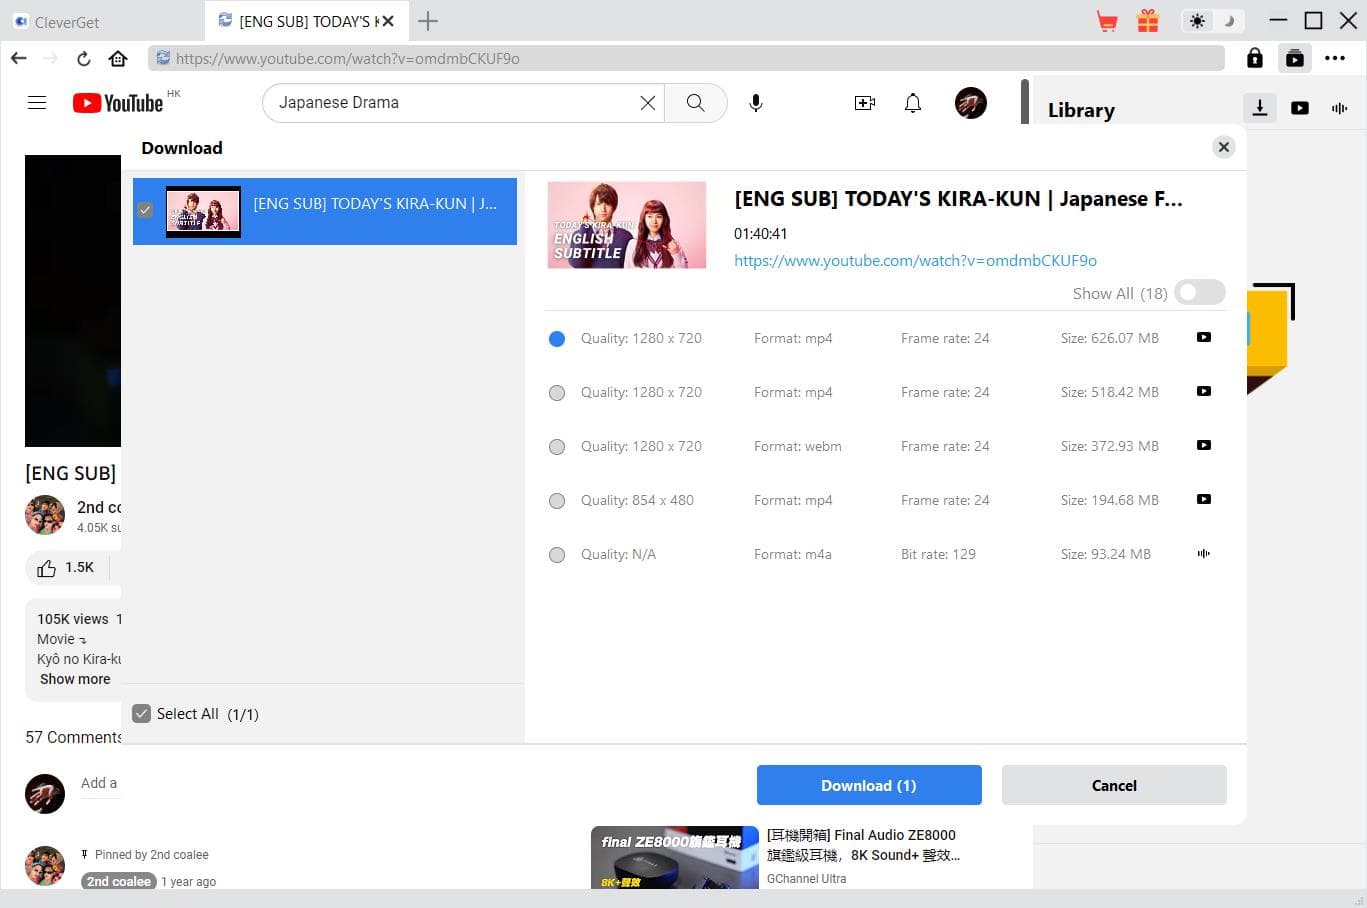Switch to the CleverGet tab
Image resolution: width=1367 pixels, height=908 pixels.
click(67, 21)
